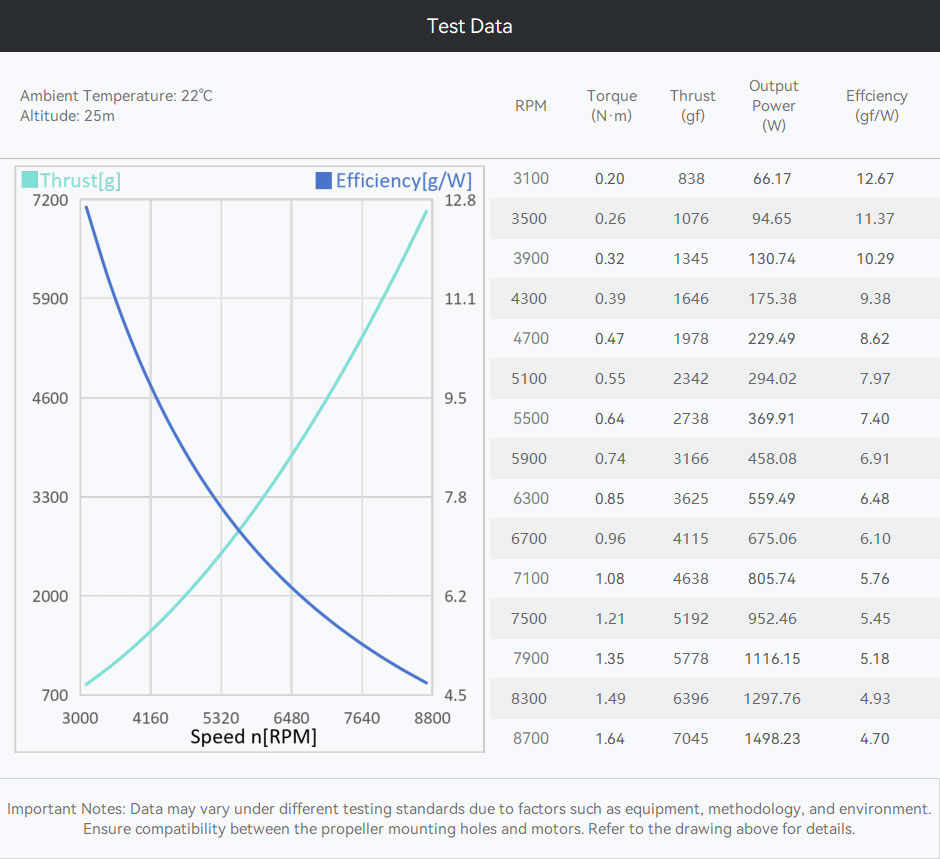Select the thrust value 838

coord(691,179)
